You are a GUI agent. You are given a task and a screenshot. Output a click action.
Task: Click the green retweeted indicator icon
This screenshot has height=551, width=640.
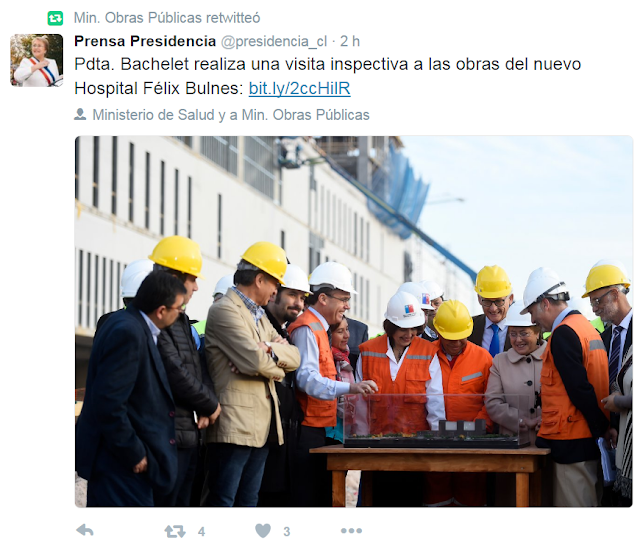point(55,18)
